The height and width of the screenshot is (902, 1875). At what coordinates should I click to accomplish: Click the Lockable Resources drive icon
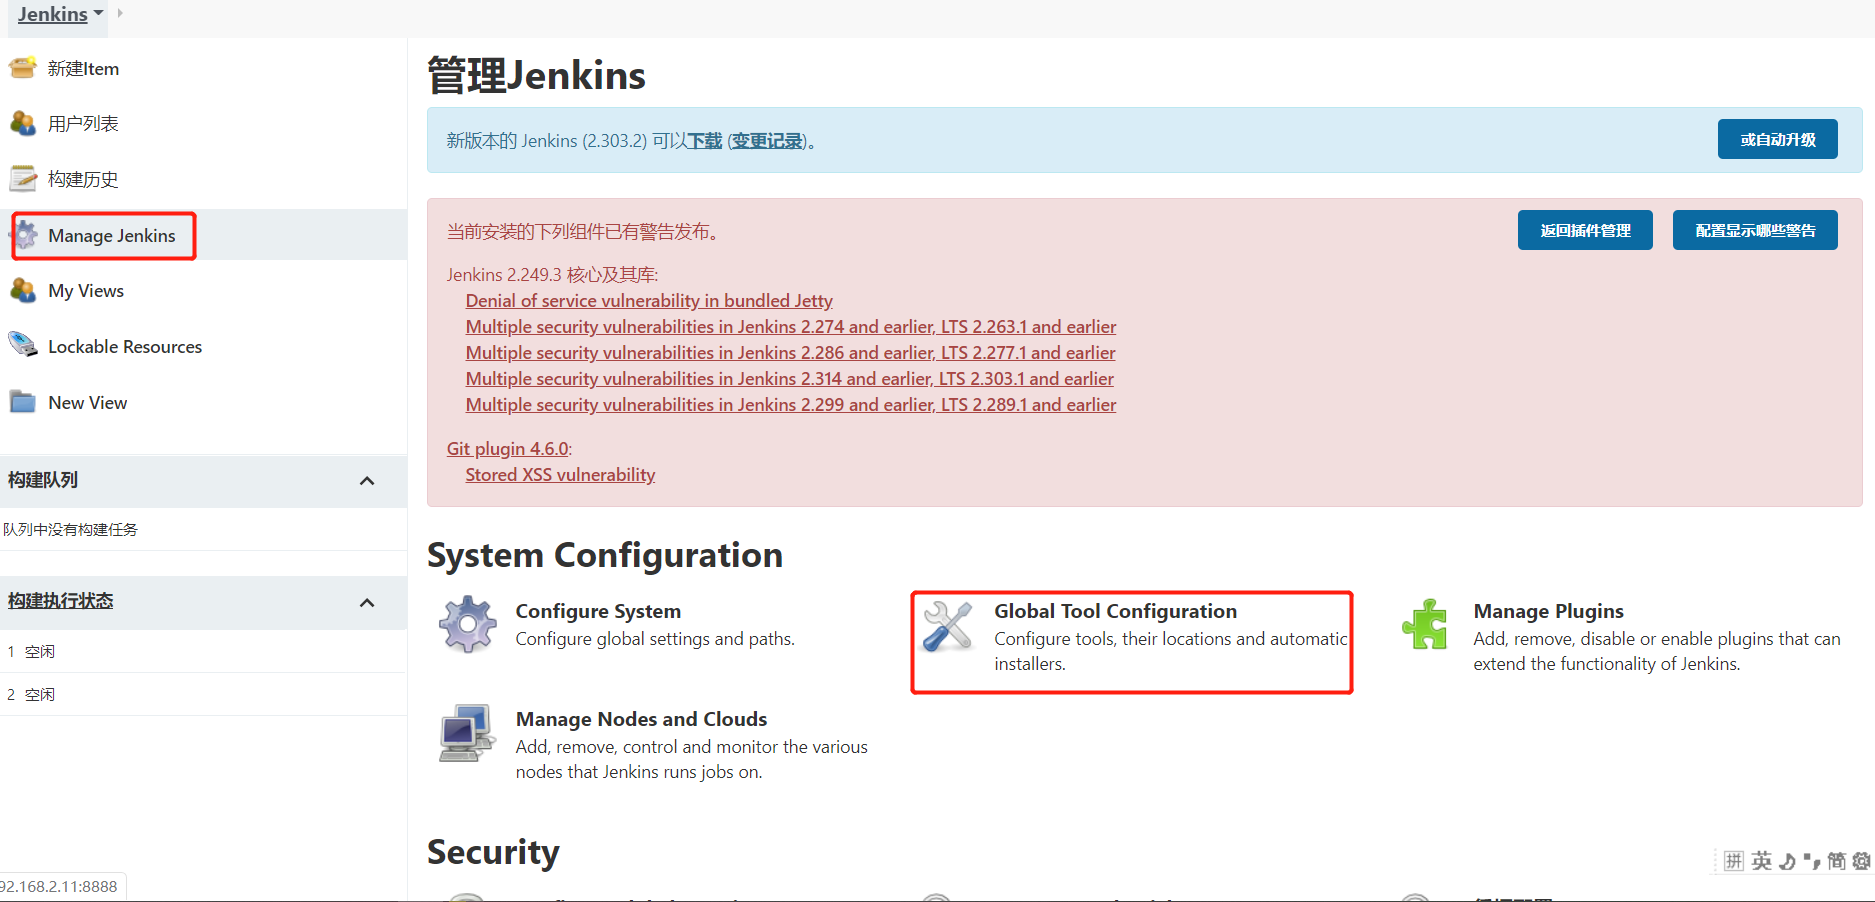tap(23, 346)
